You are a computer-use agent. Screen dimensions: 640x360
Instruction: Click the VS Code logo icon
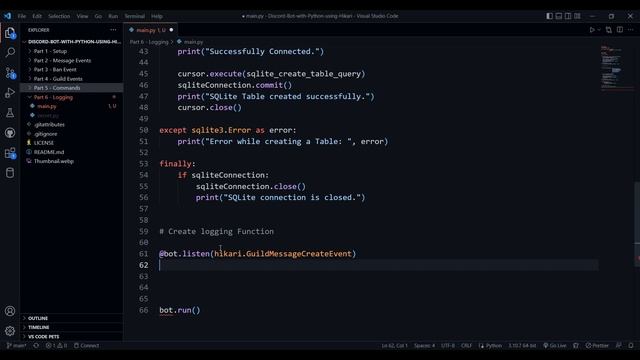(7, 16)
